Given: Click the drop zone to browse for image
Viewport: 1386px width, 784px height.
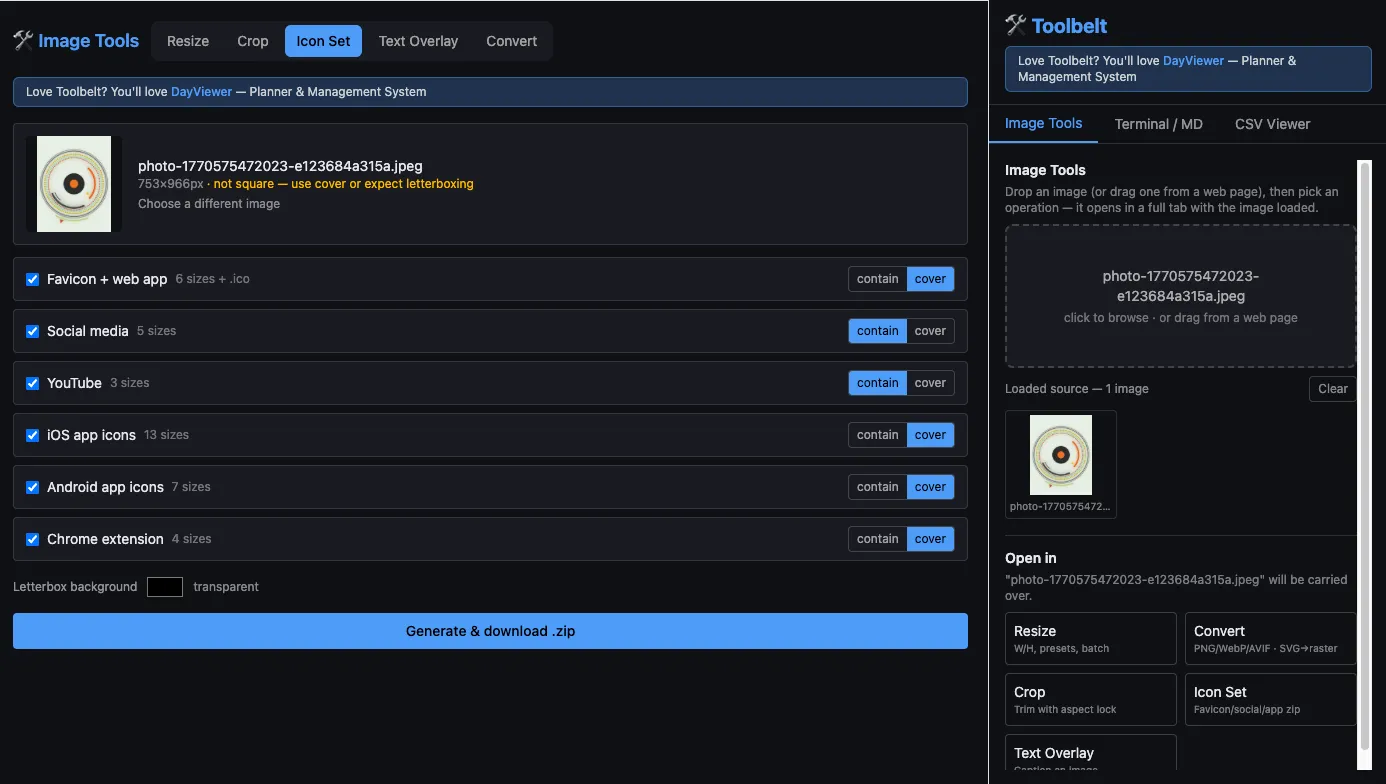Looking at the screenshot, I should [x=1180, y=296].
